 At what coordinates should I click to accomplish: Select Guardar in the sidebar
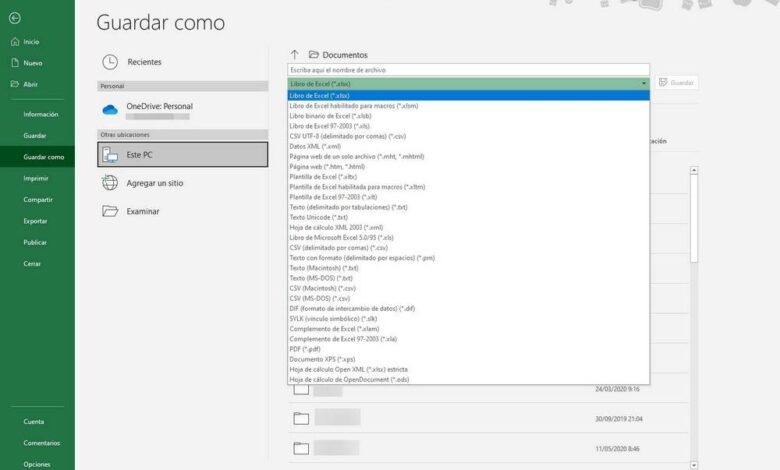tap(35, 136)
